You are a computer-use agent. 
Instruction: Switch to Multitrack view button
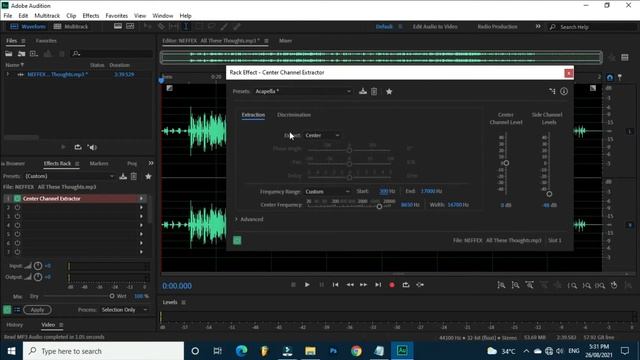coord(71,27)
